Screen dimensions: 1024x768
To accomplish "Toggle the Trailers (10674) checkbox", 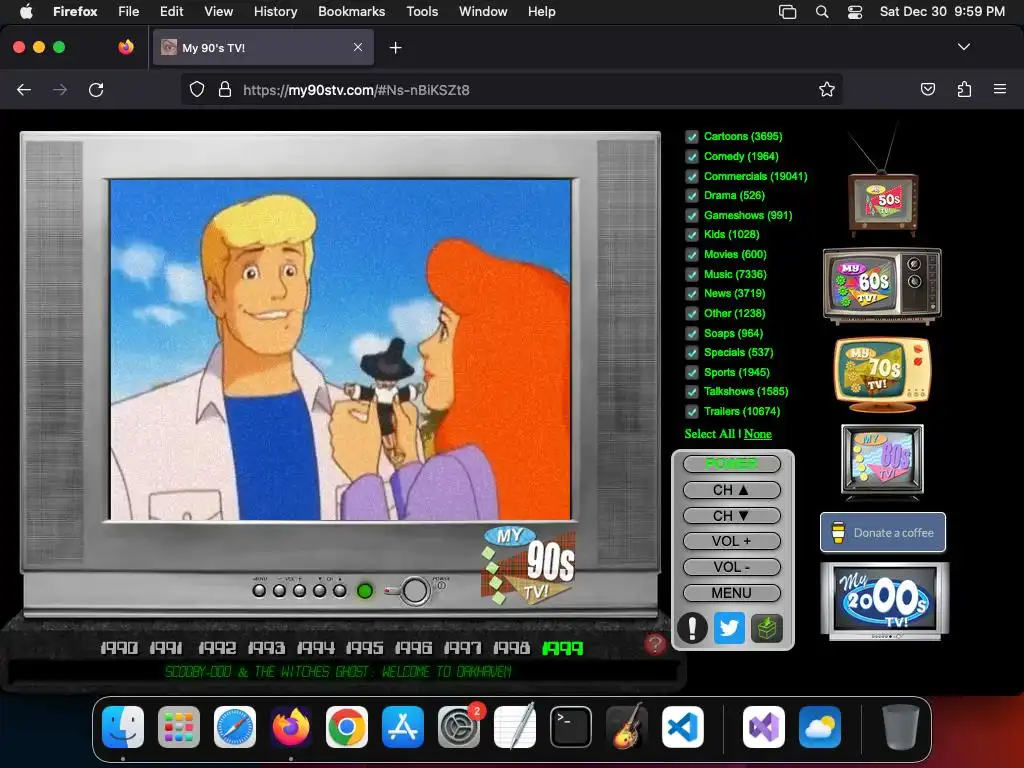I will click(692, 411).
